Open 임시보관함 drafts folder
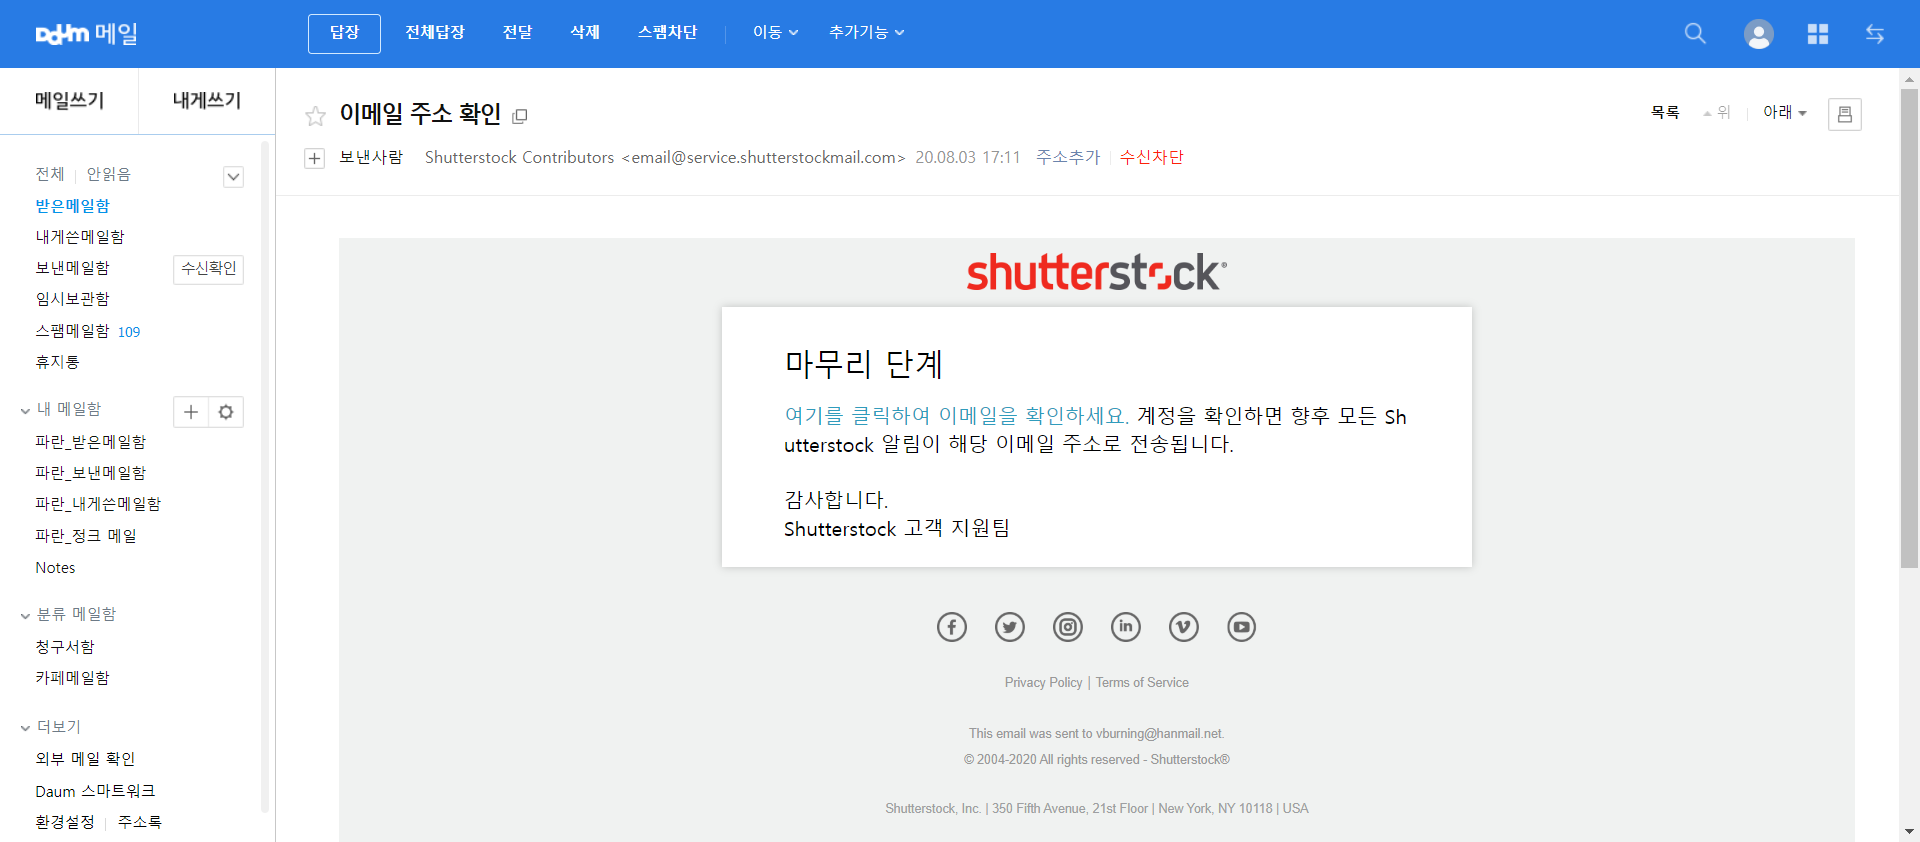 click(73, 299)
